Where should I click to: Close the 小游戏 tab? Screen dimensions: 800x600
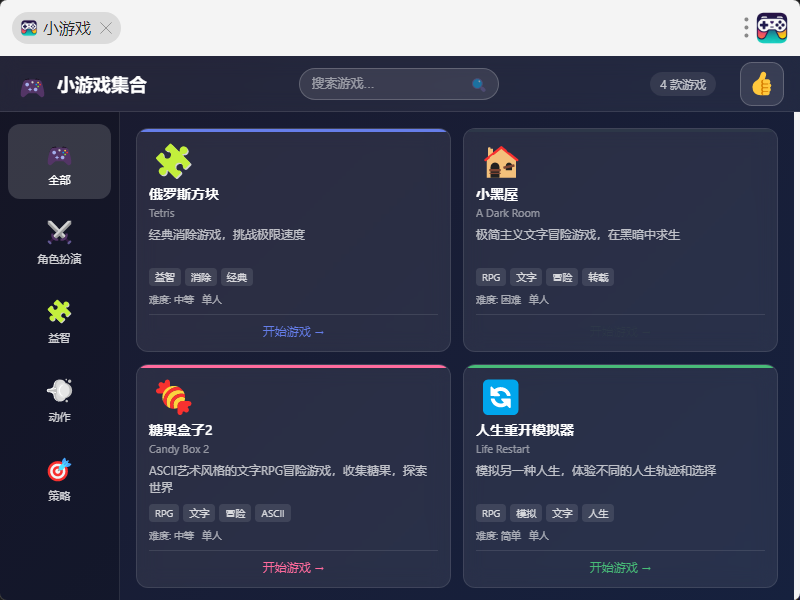(x=106, y=28)
